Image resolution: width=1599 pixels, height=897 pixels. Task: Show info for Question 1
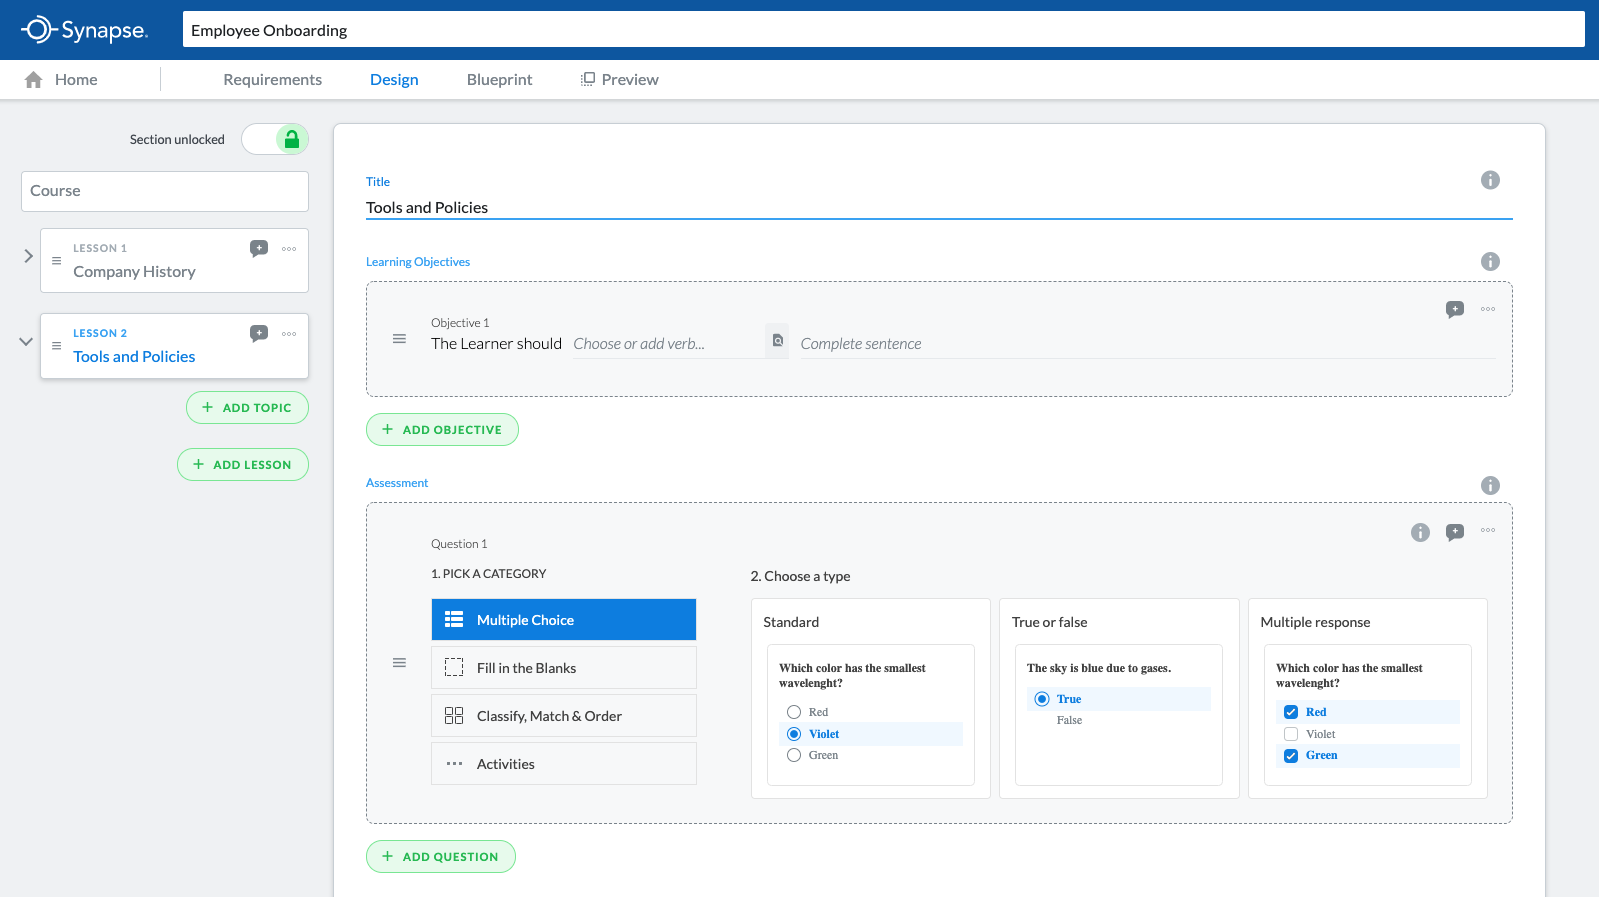[x=1420, y=532]
